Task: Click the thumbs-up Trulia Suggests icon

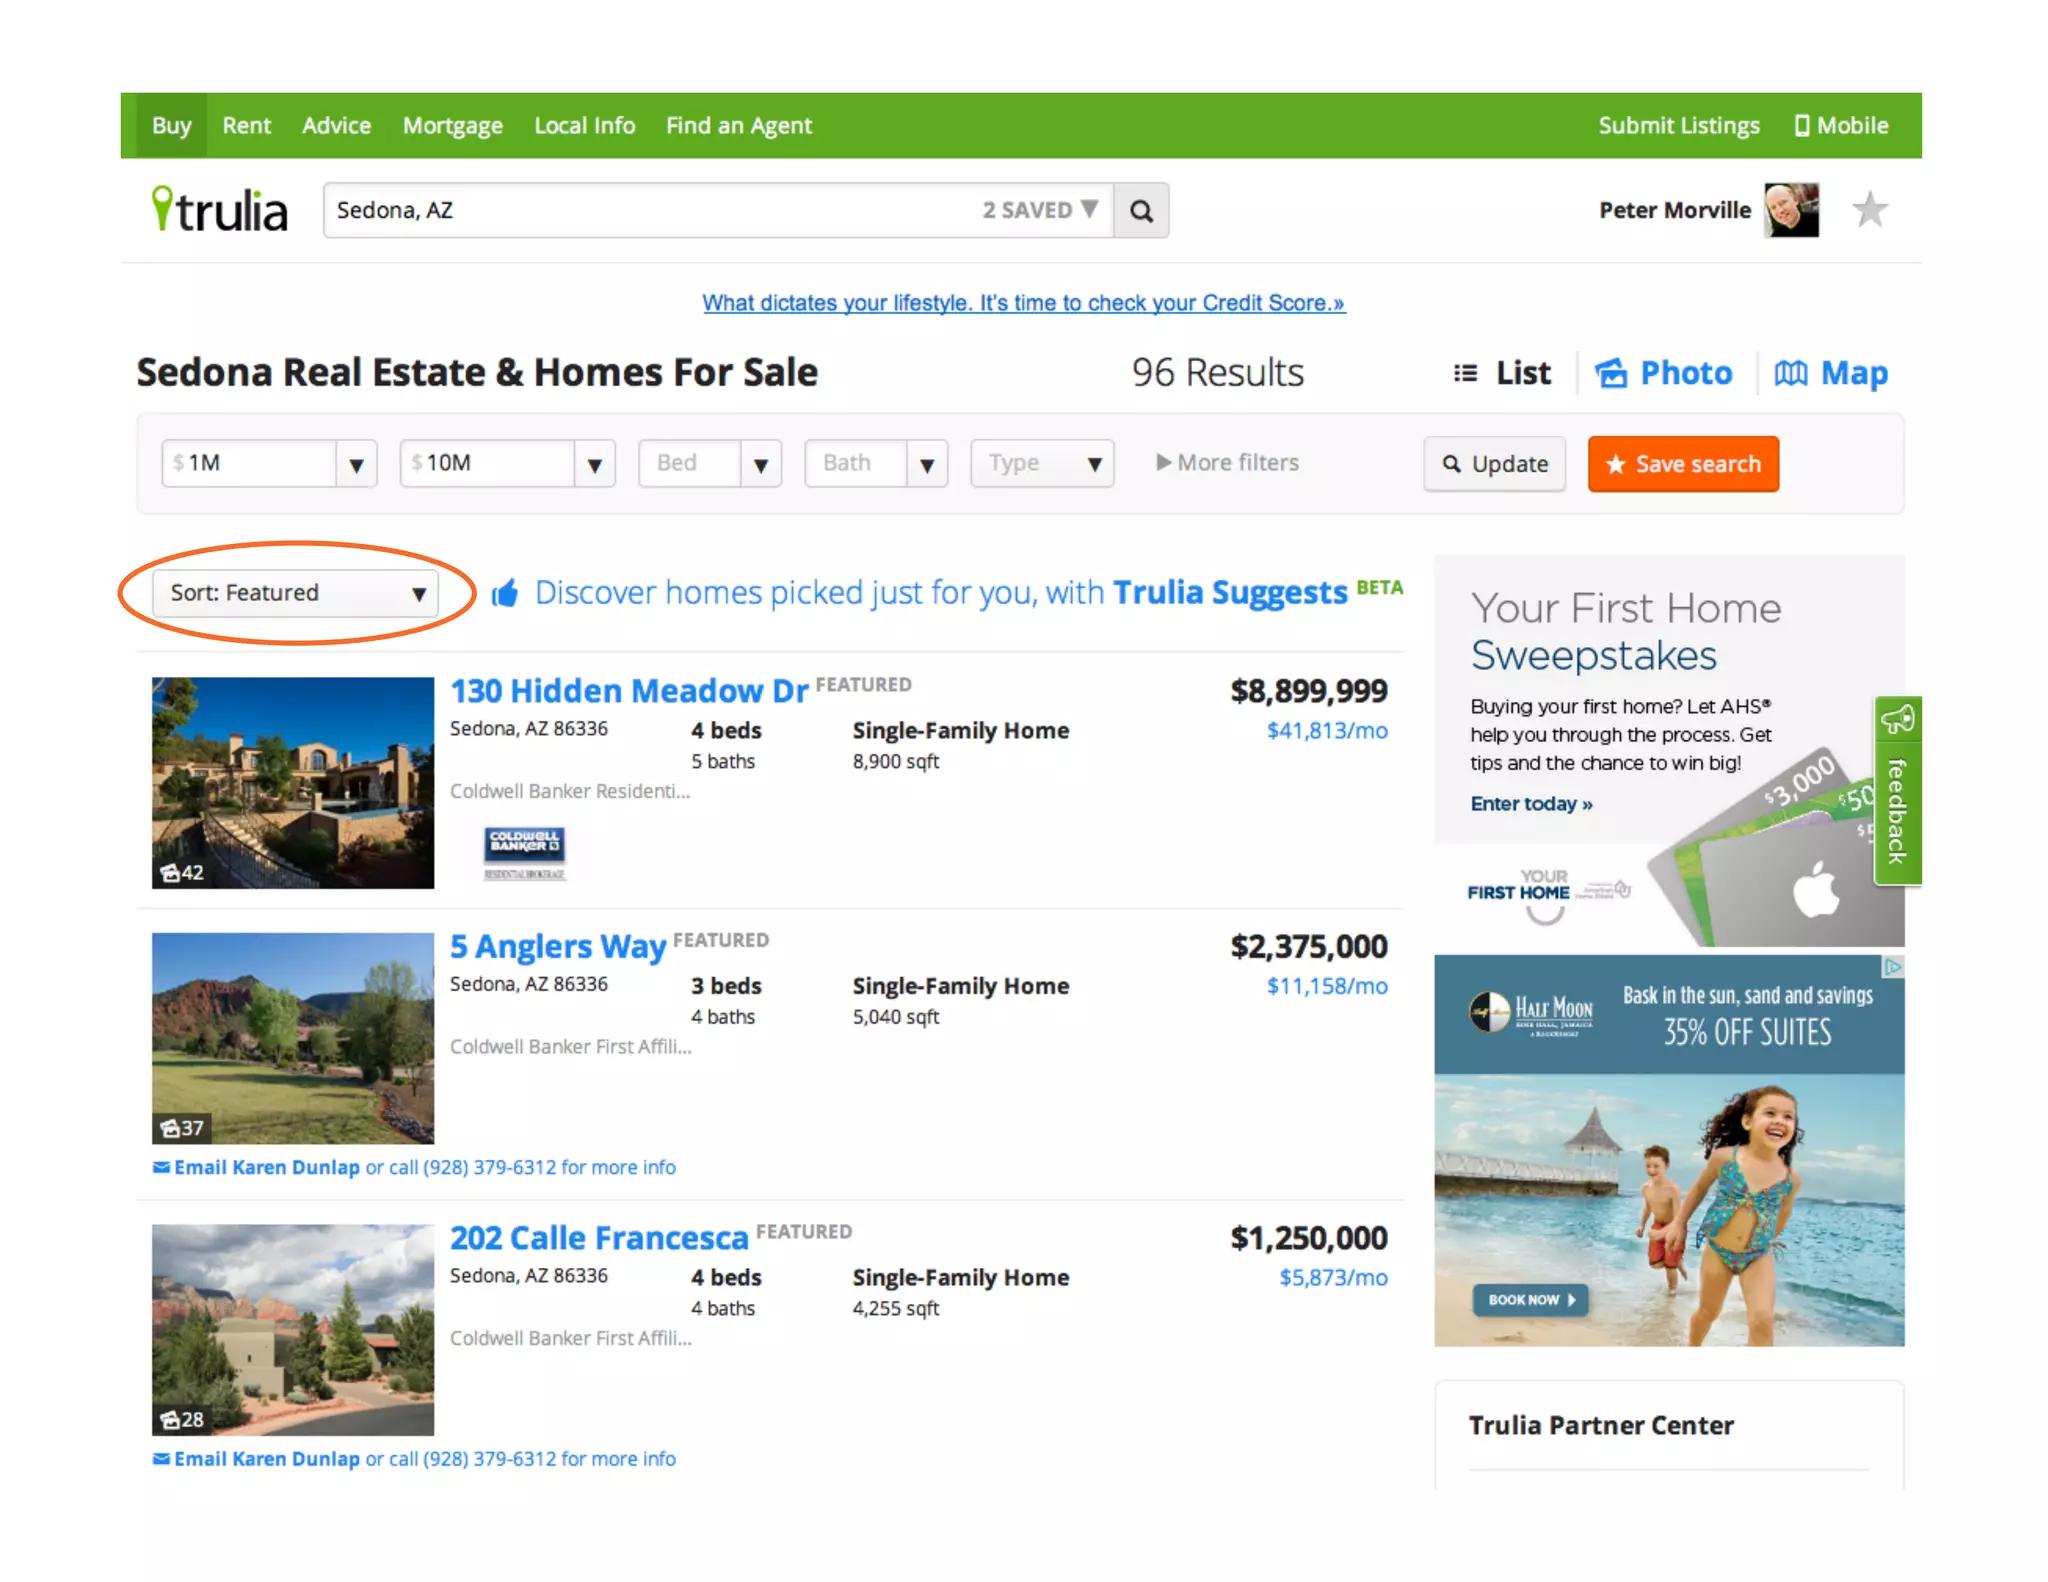Action: point(505,593)
